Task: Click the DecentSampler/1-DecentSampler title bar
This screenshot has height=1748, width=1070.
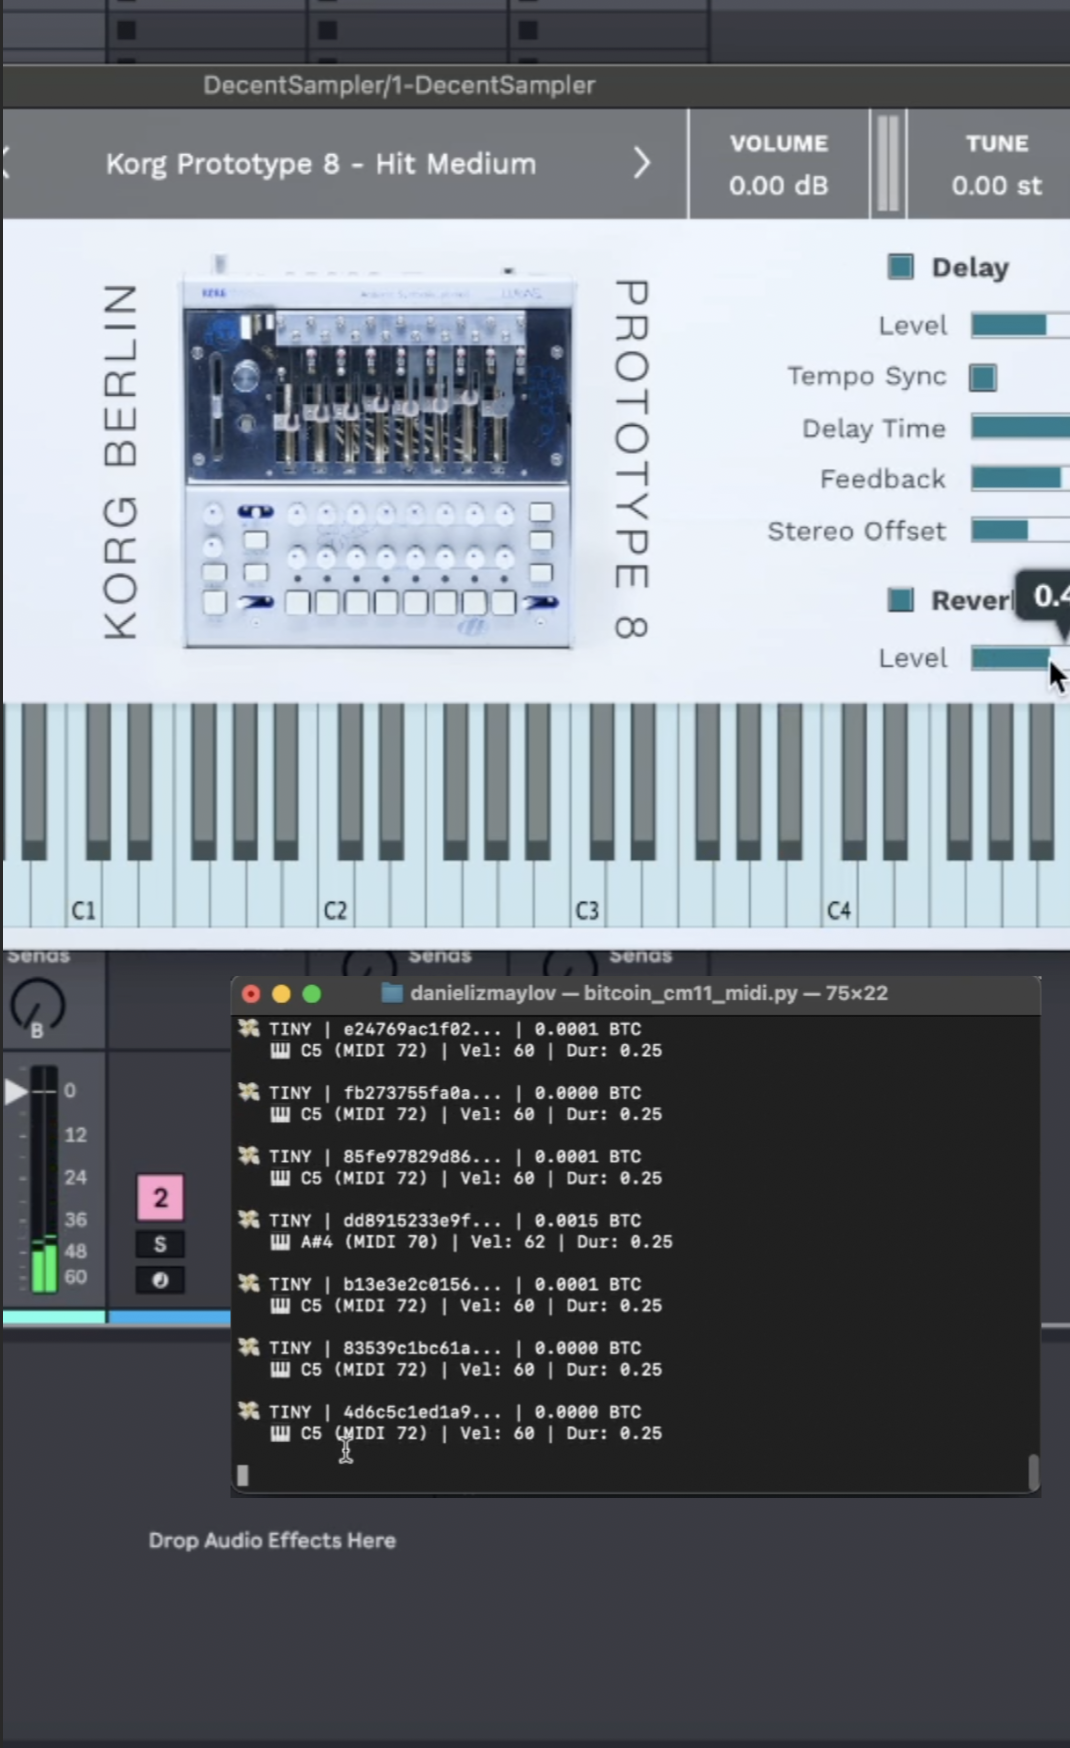Action: point(399,85)
